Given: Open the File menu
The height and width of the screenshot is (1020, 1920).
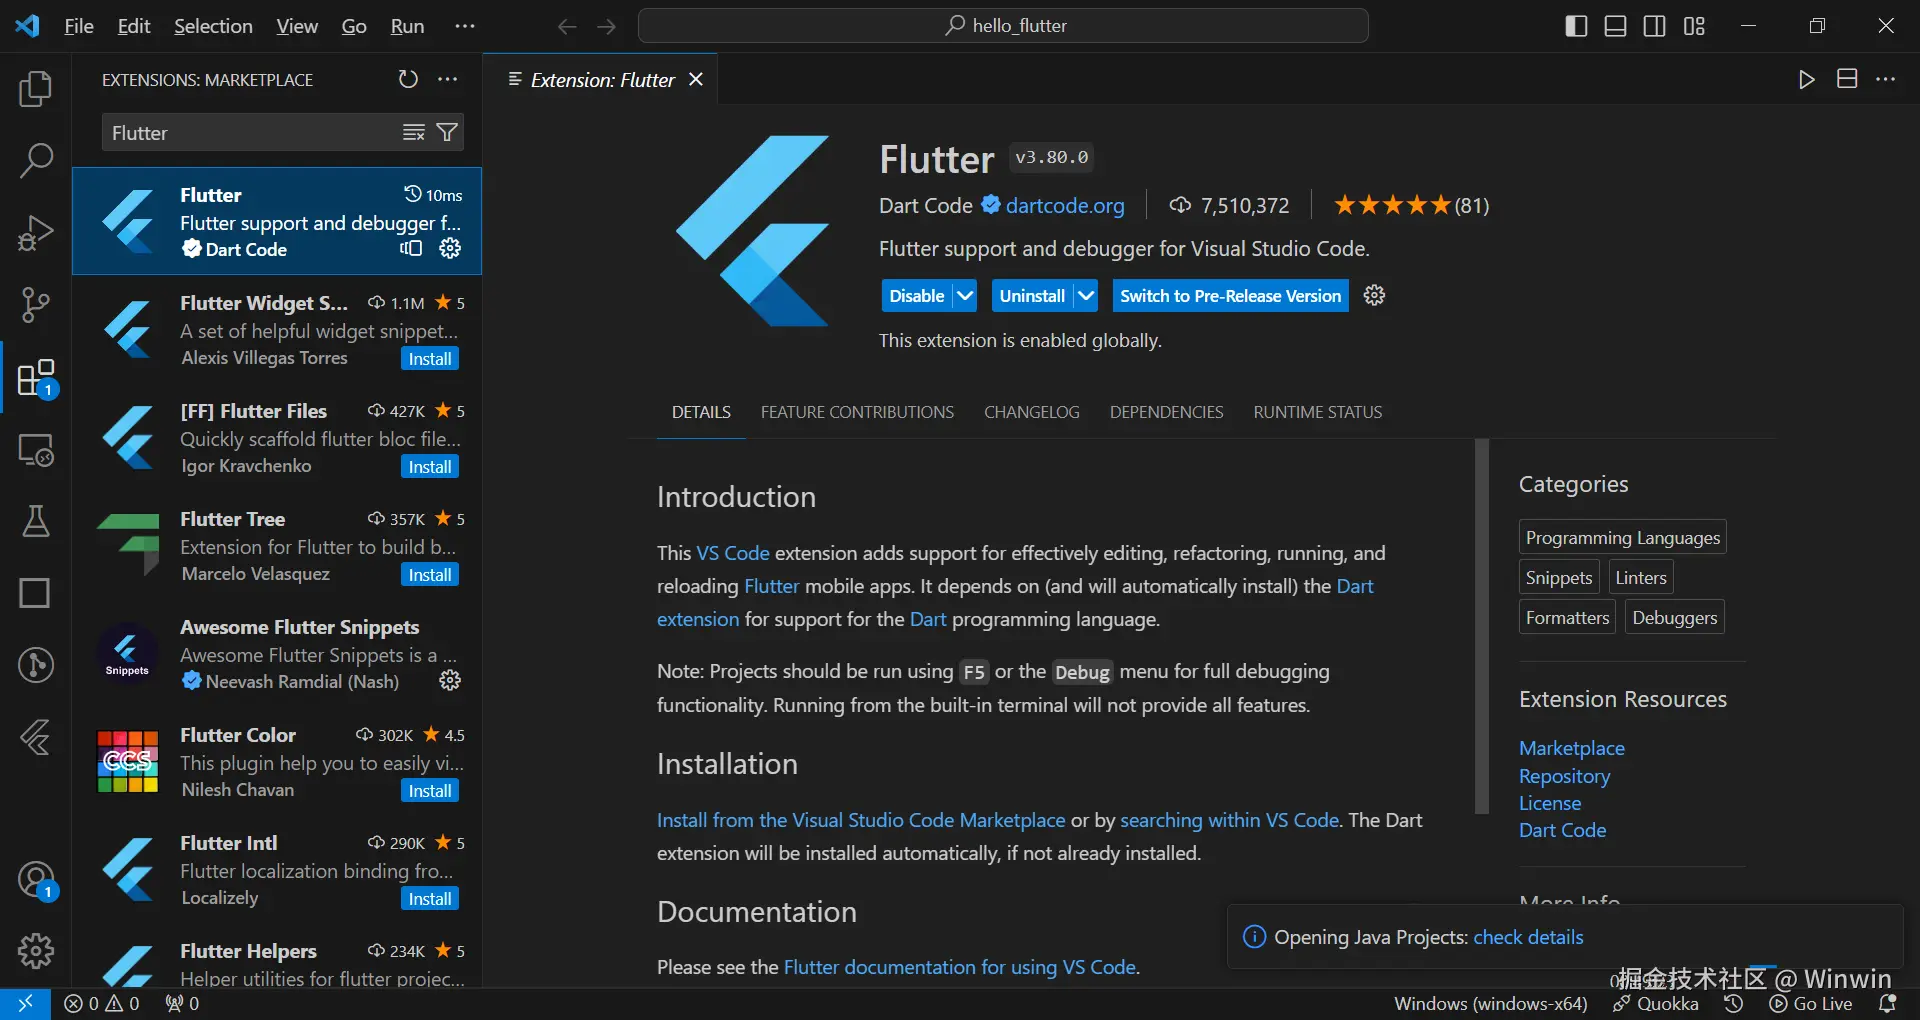Looking at the screenshot, I should [79, 26].
